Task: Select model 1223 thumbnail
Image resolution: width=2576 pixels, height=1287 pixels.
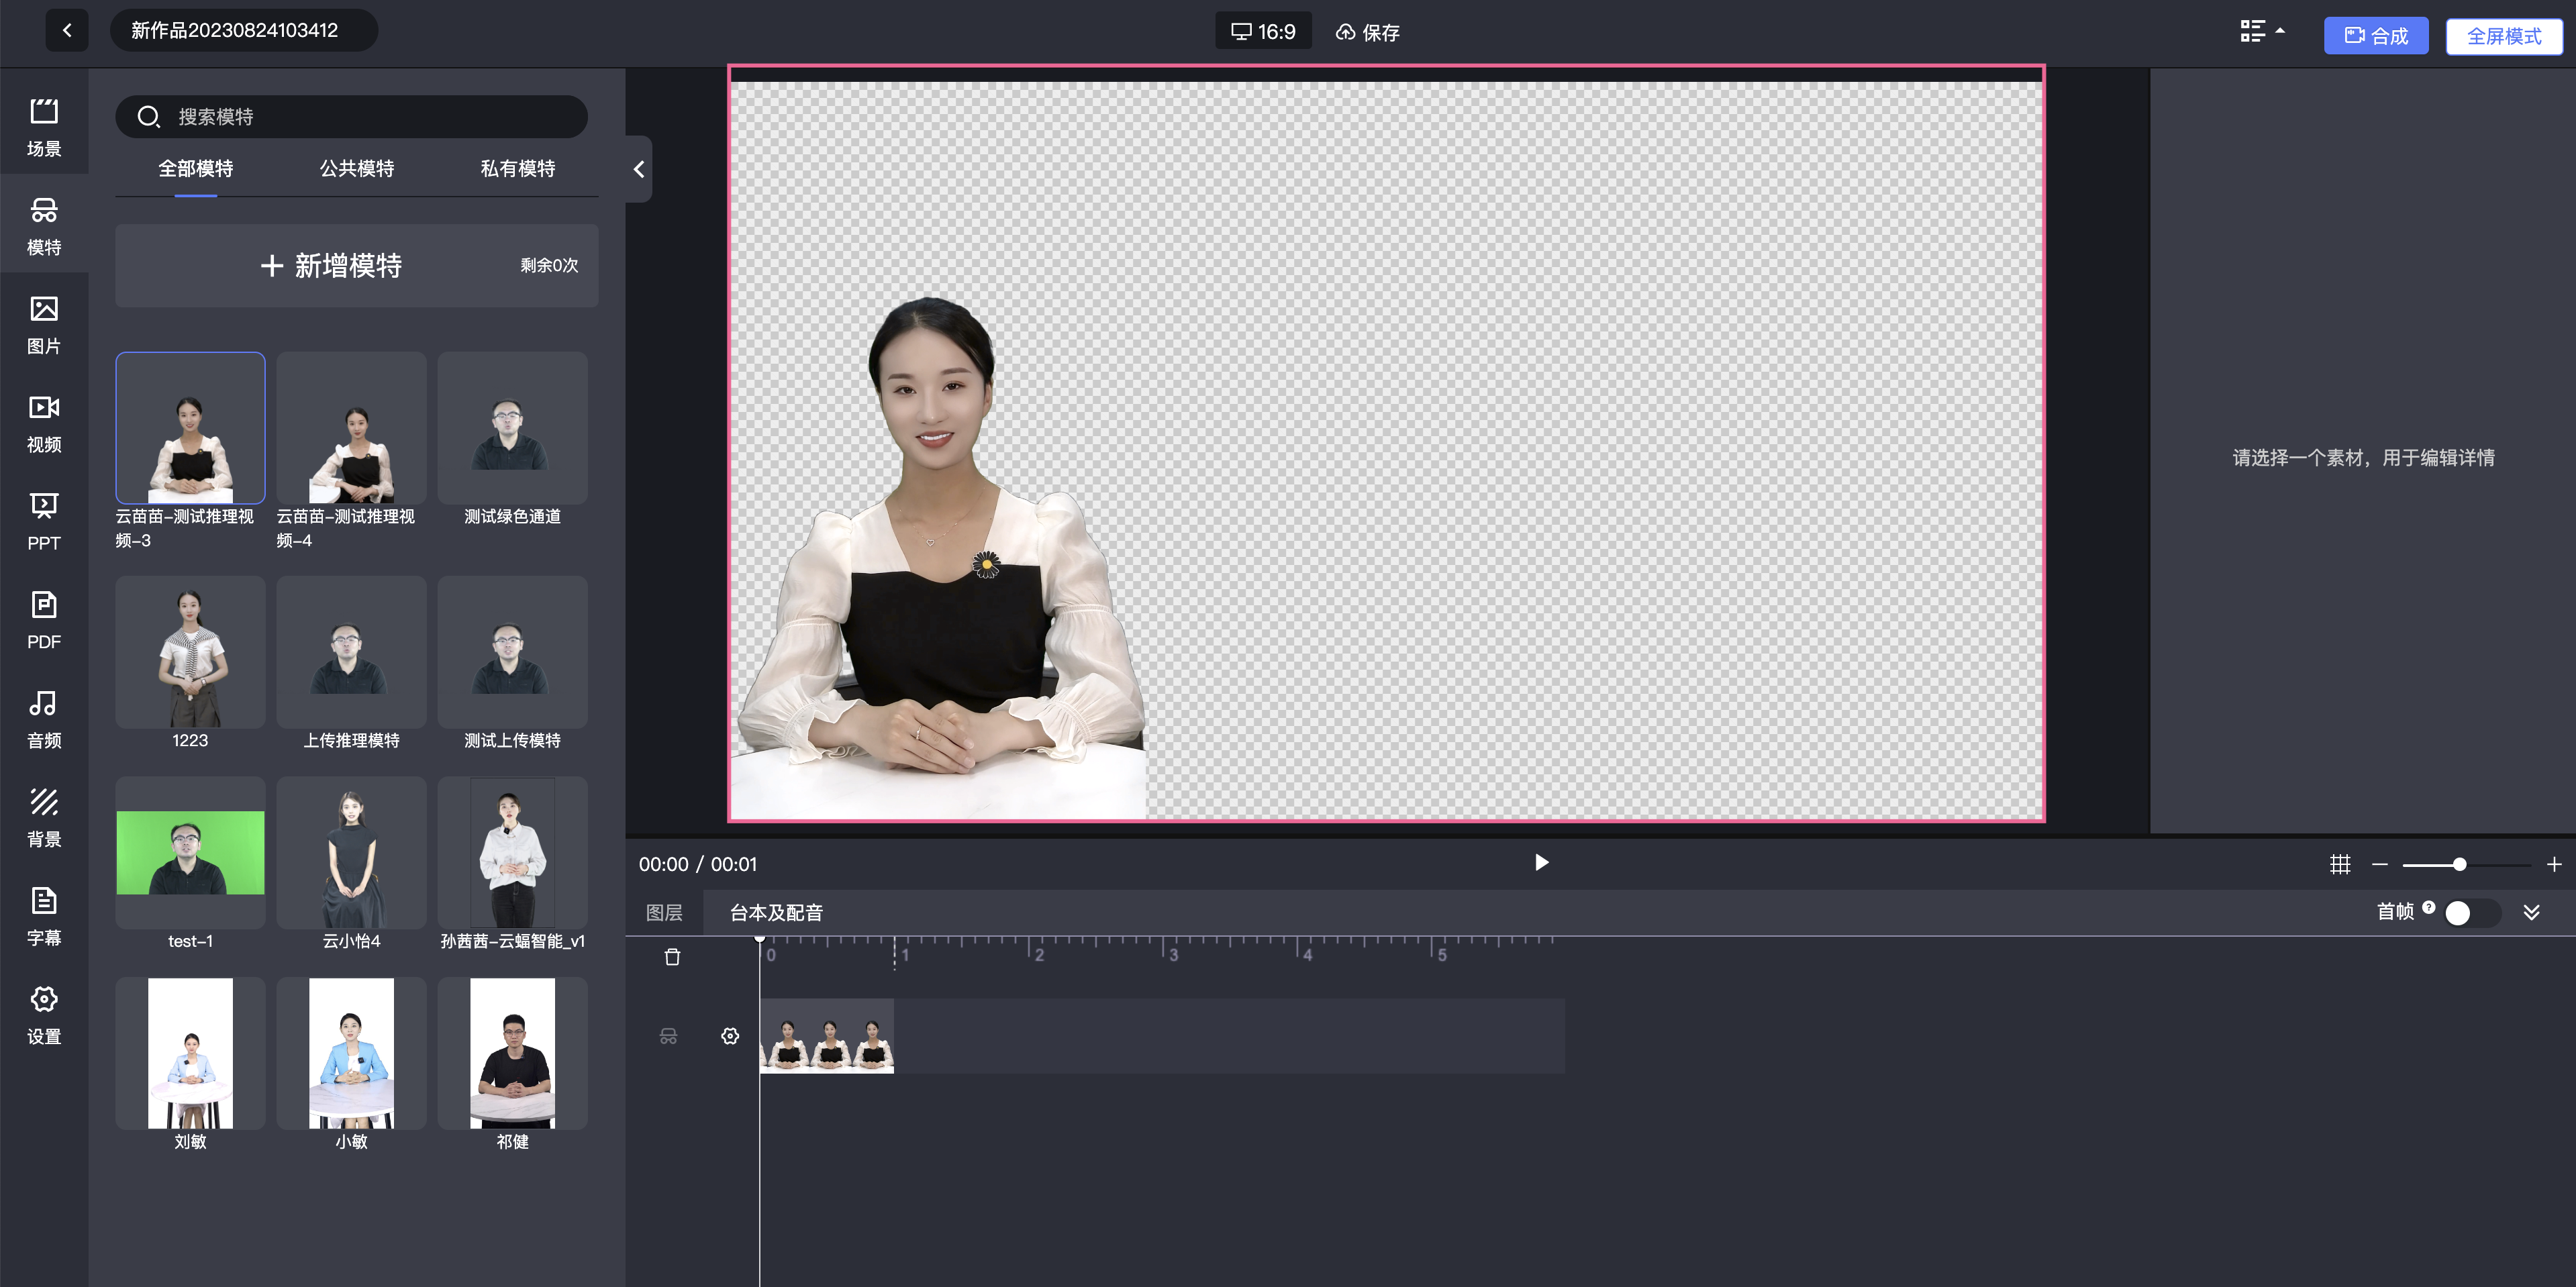Action: (190, 652)
